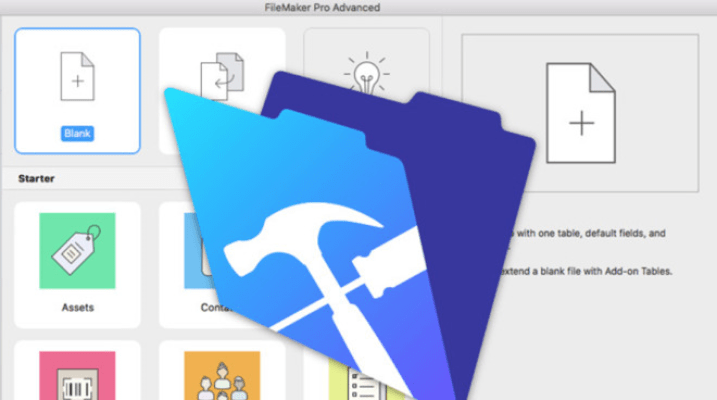The height and width of the screenshot is (400, 717).
Task: Click the FileMaker Pro Advanced title bar
Action: point(358,7)
